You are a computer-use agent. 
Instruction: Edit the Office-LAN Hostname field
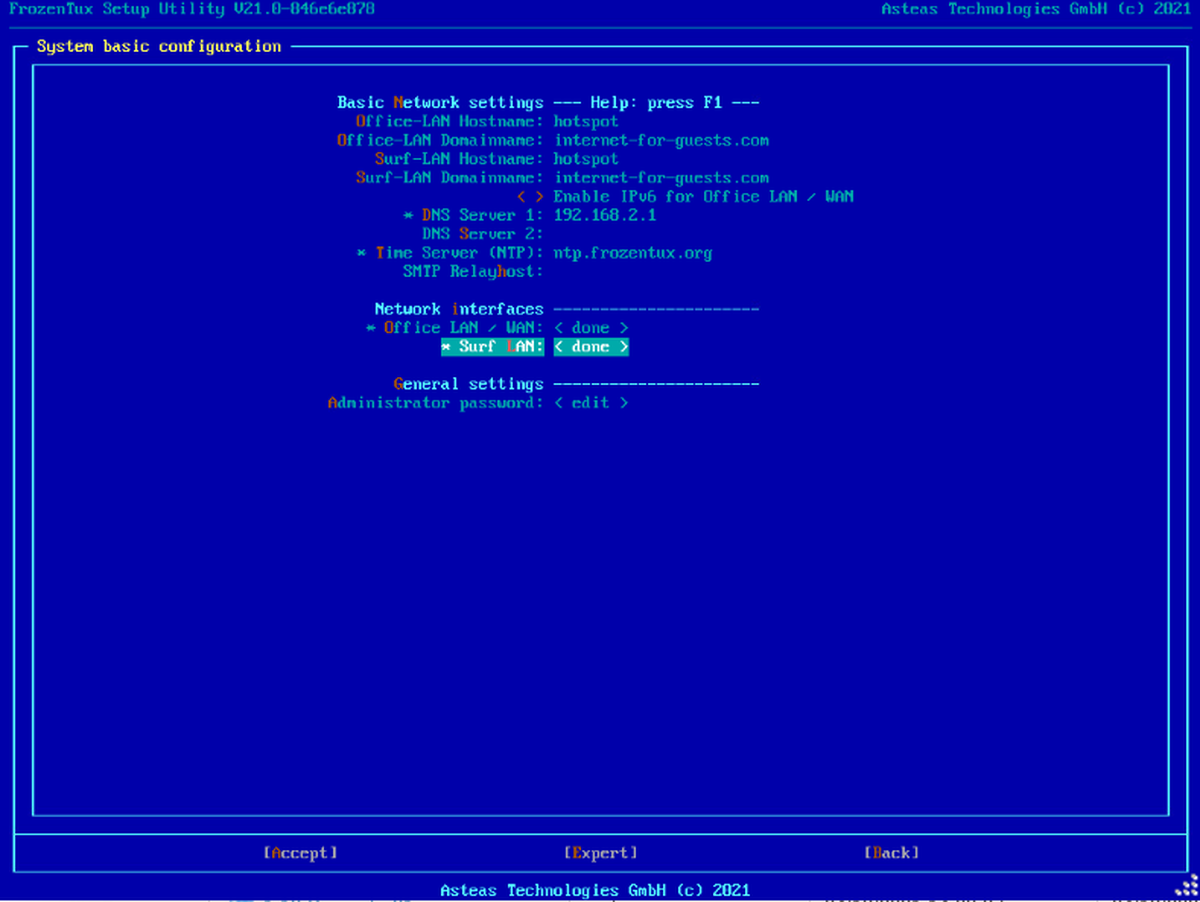click(586, 121)
